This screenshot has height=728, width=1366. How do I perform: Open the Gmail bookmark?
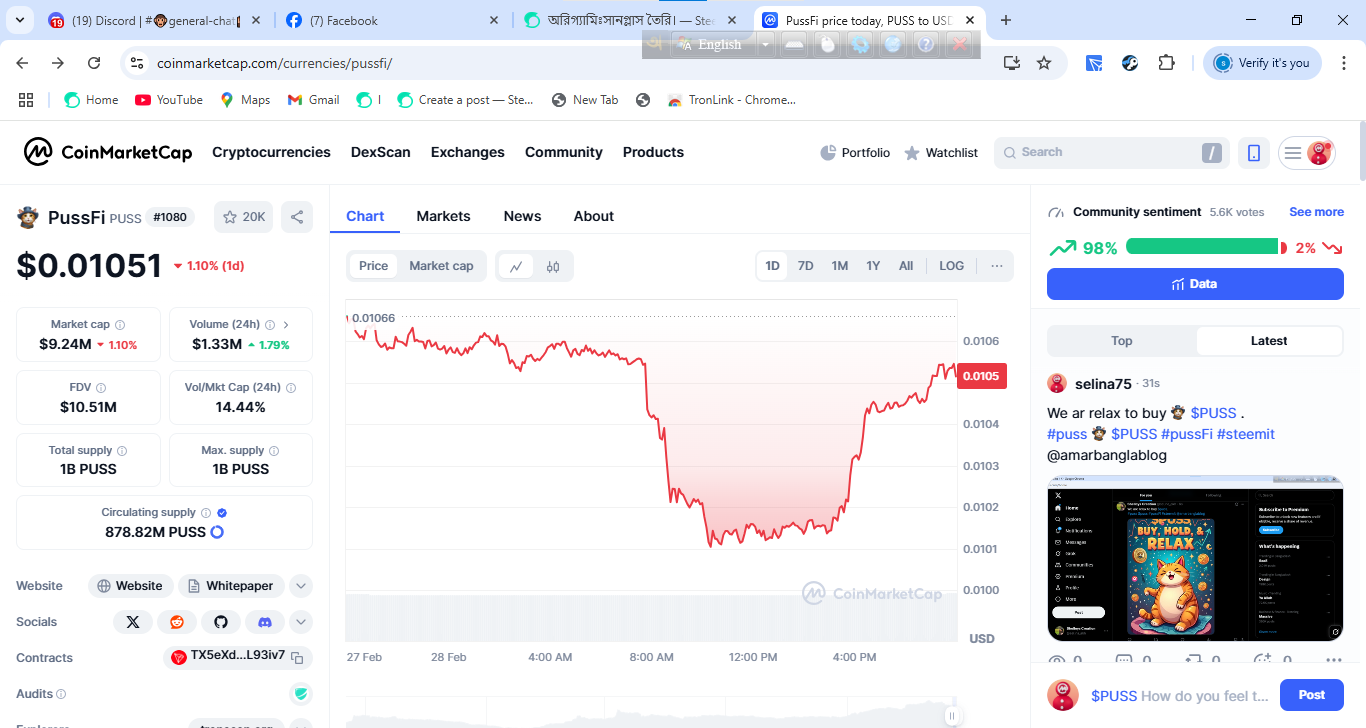coord(313,100)
